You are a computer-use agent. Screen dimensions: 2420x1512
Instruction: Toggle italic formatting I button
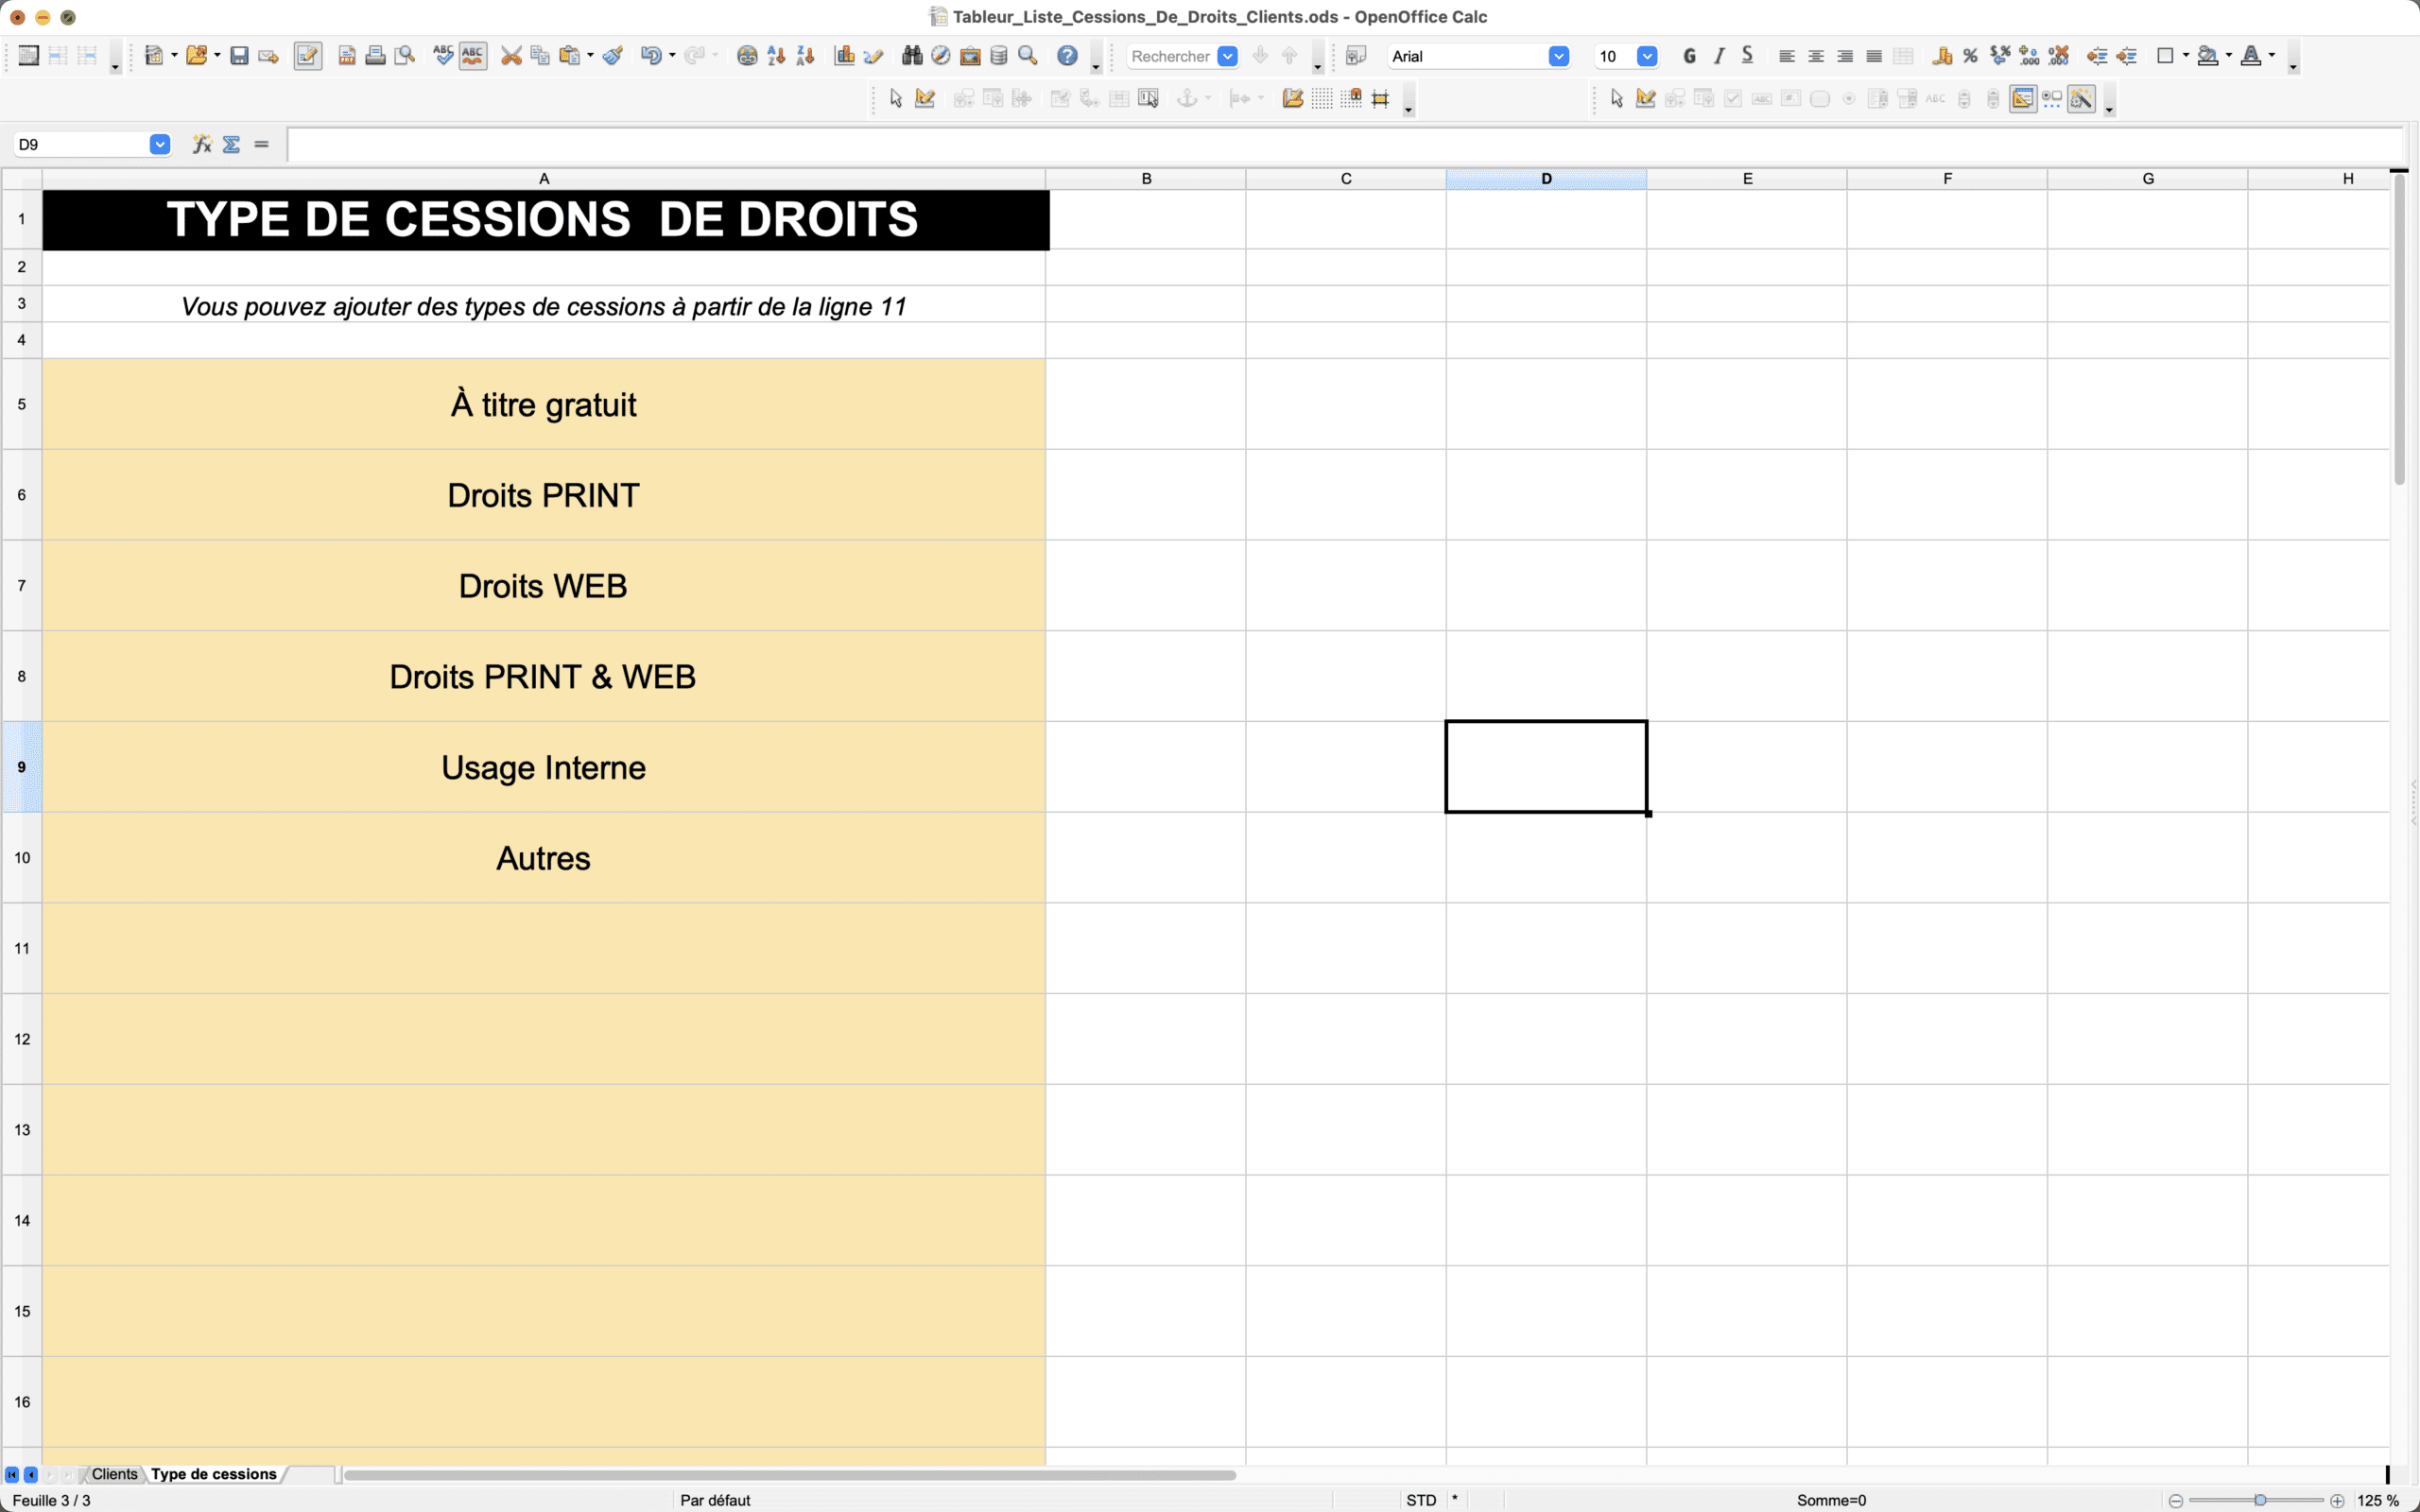[x=1719, y=56]
